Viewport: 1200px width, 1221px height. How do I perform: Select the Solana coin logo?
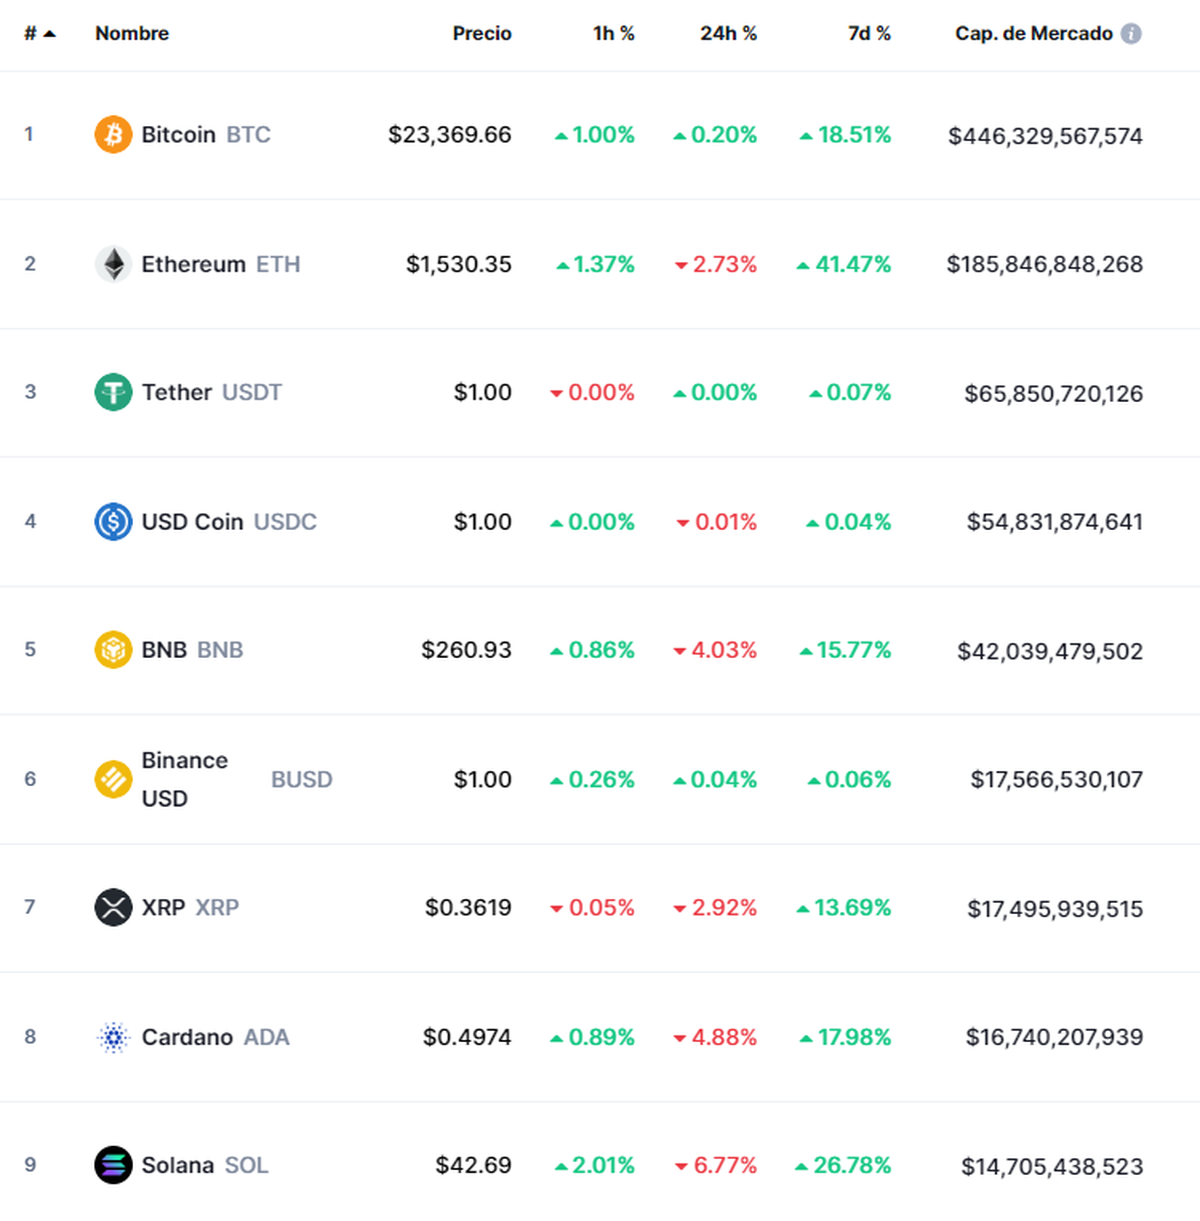click(113, 1165)
